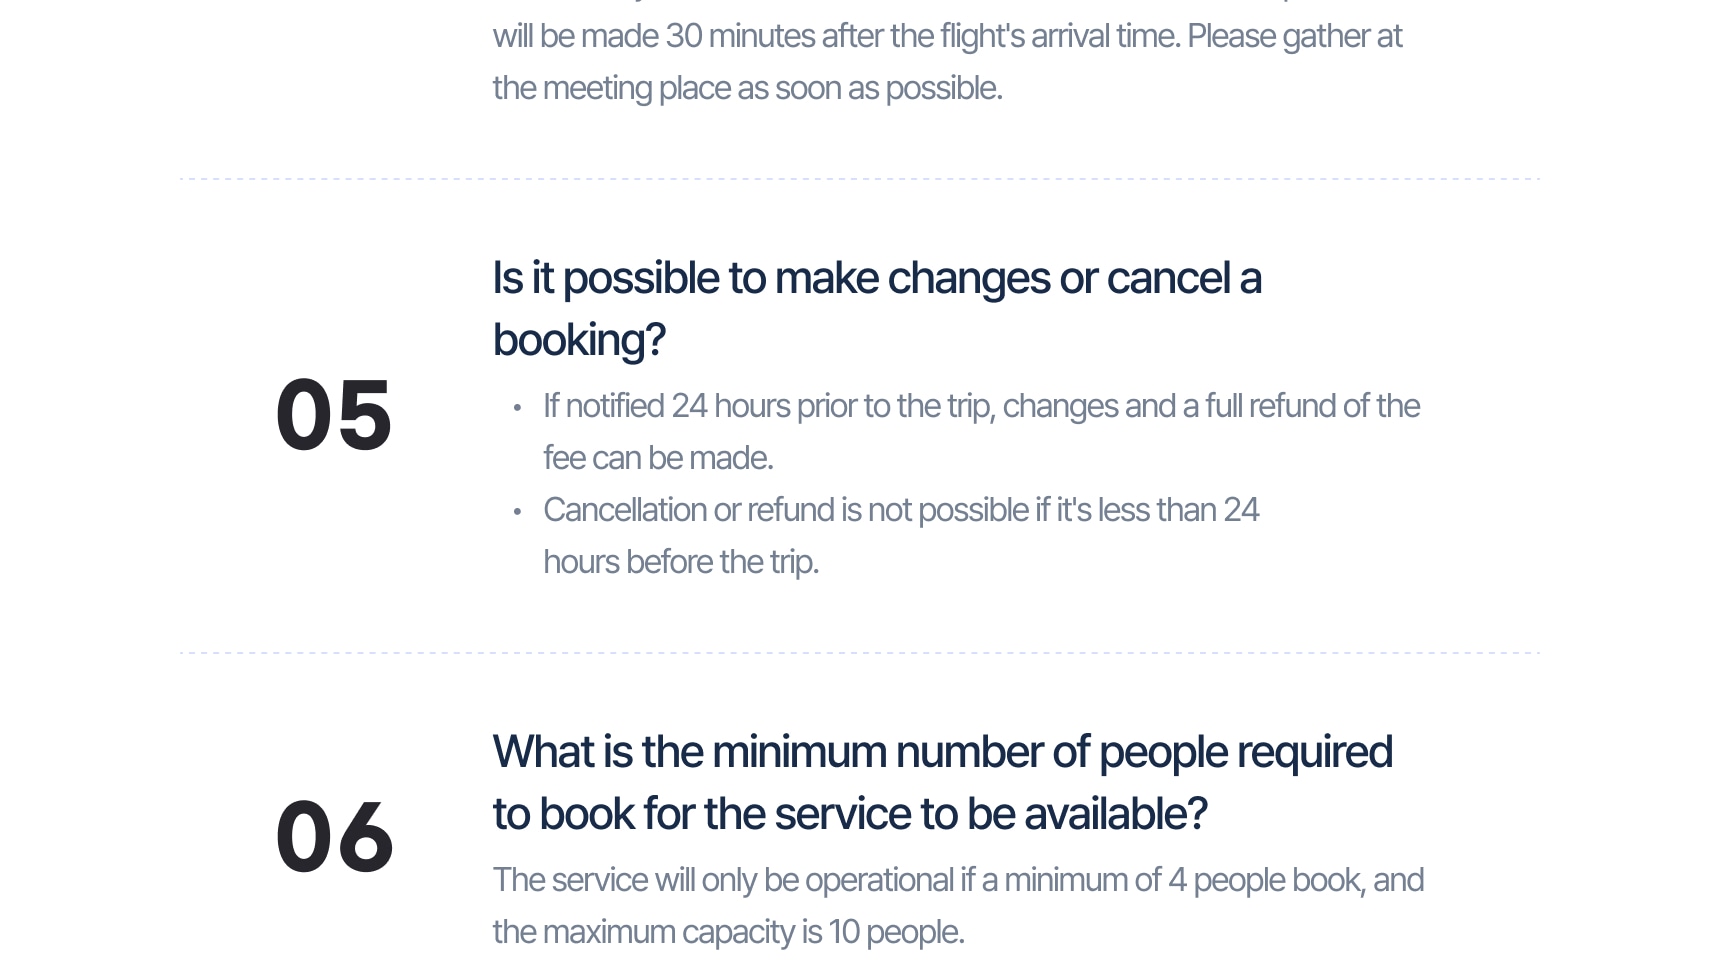The height and width of the screenshot is (963, 1720).
Task: Click the "Cancellation or refund is not possible" bullet text
Action: (901, 510)
